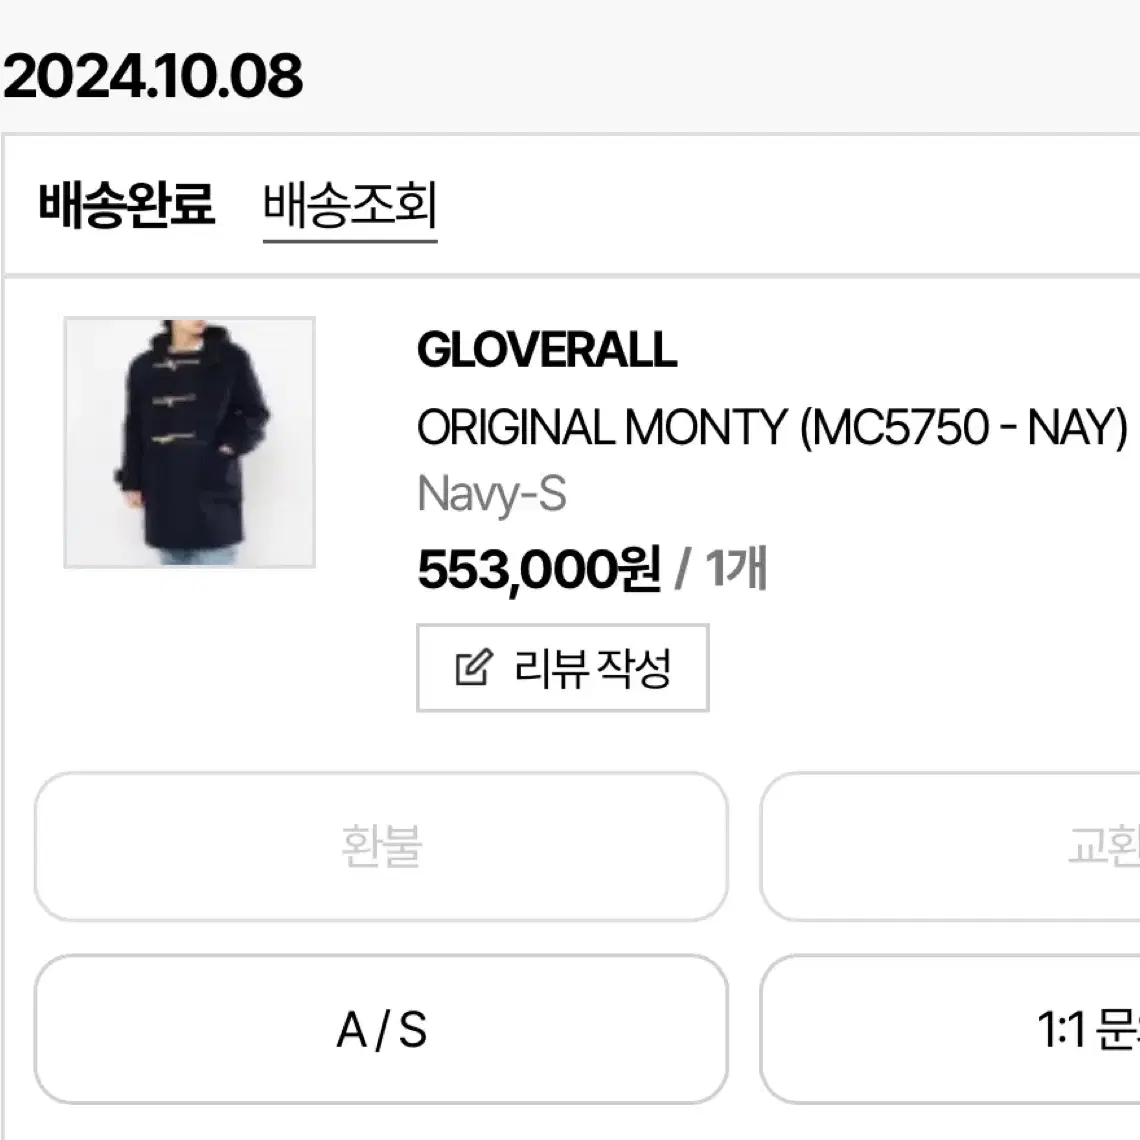The height and width of the screenshot is (1140, 1140).
Task: Click the 리뷰 작성 button
Action: [x=563, y=667]
